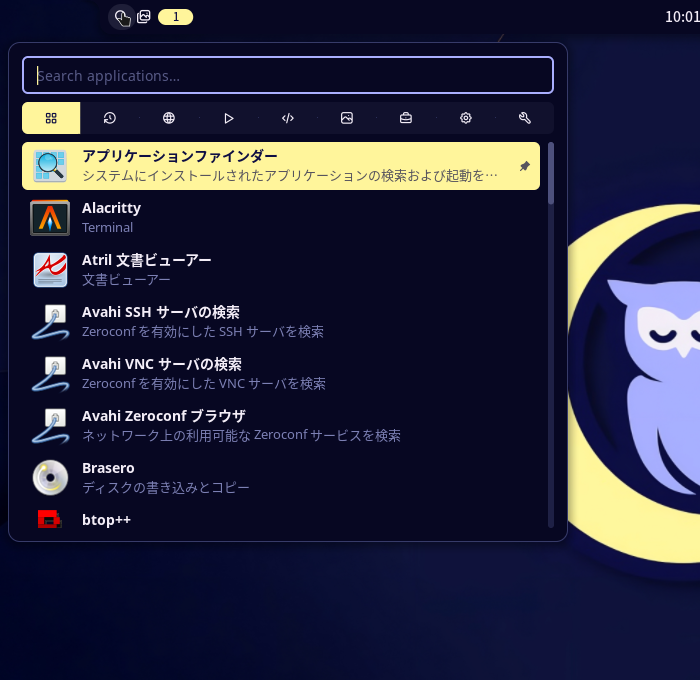This screenshot has width=700, height=680.
Task: Switch to the development code-brackets category
Action: (x=288, y=118)
